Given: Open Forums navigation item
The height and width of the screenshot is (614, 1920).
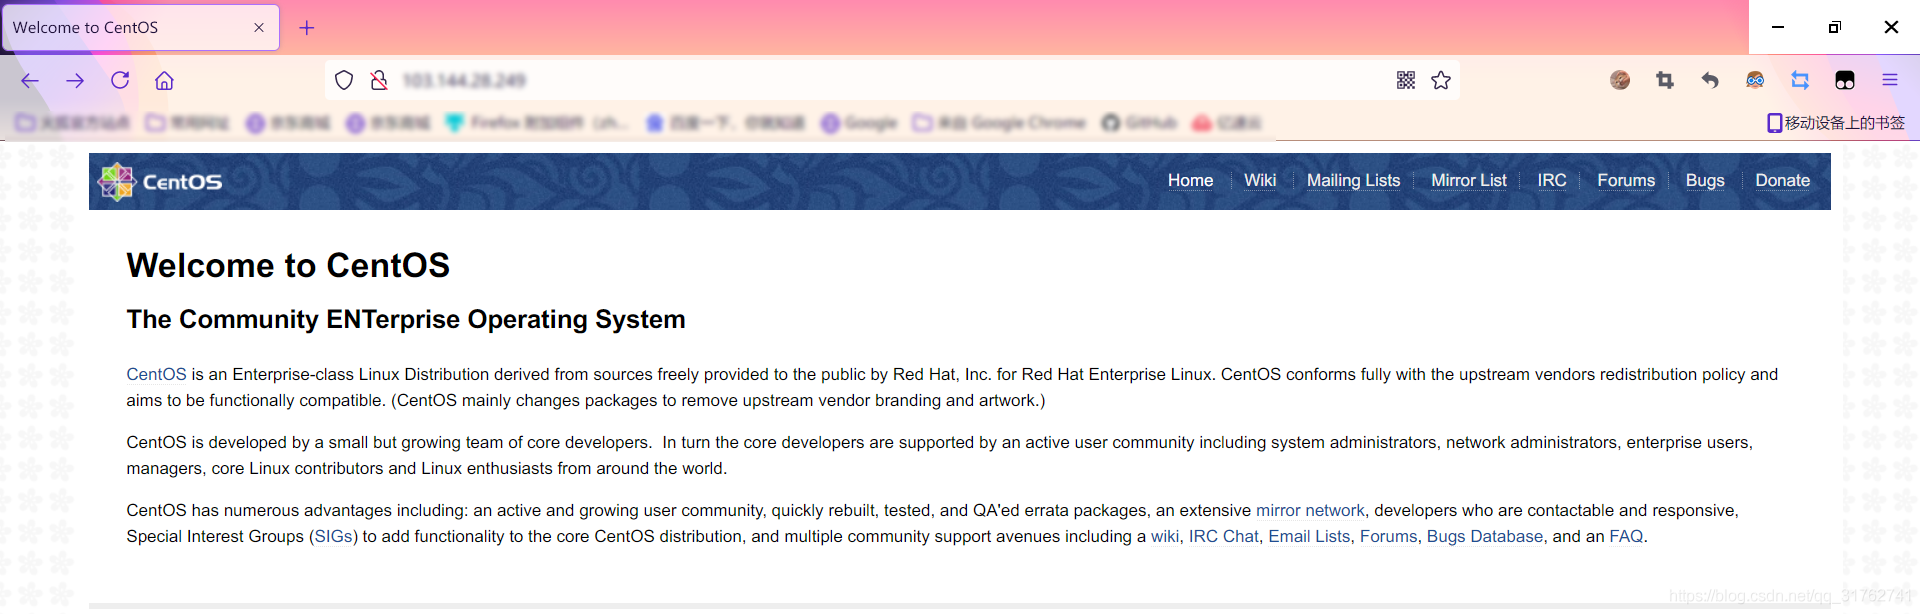Looking at the screenshot, I should point(1626,181).
